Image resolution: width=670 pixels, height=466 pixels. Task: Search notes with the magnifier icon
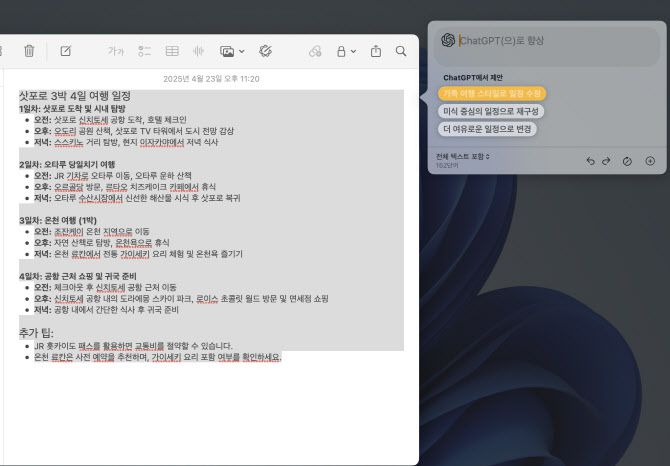(x=401, y=51)
